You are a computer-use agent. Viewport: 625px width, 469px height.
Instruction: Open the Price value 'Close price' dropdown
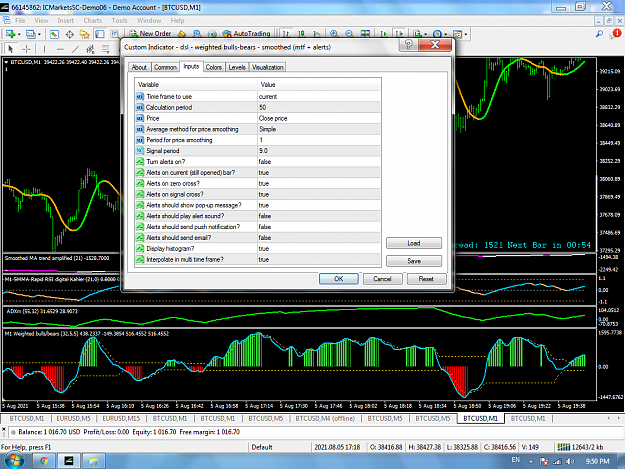[x=319, y=118]
